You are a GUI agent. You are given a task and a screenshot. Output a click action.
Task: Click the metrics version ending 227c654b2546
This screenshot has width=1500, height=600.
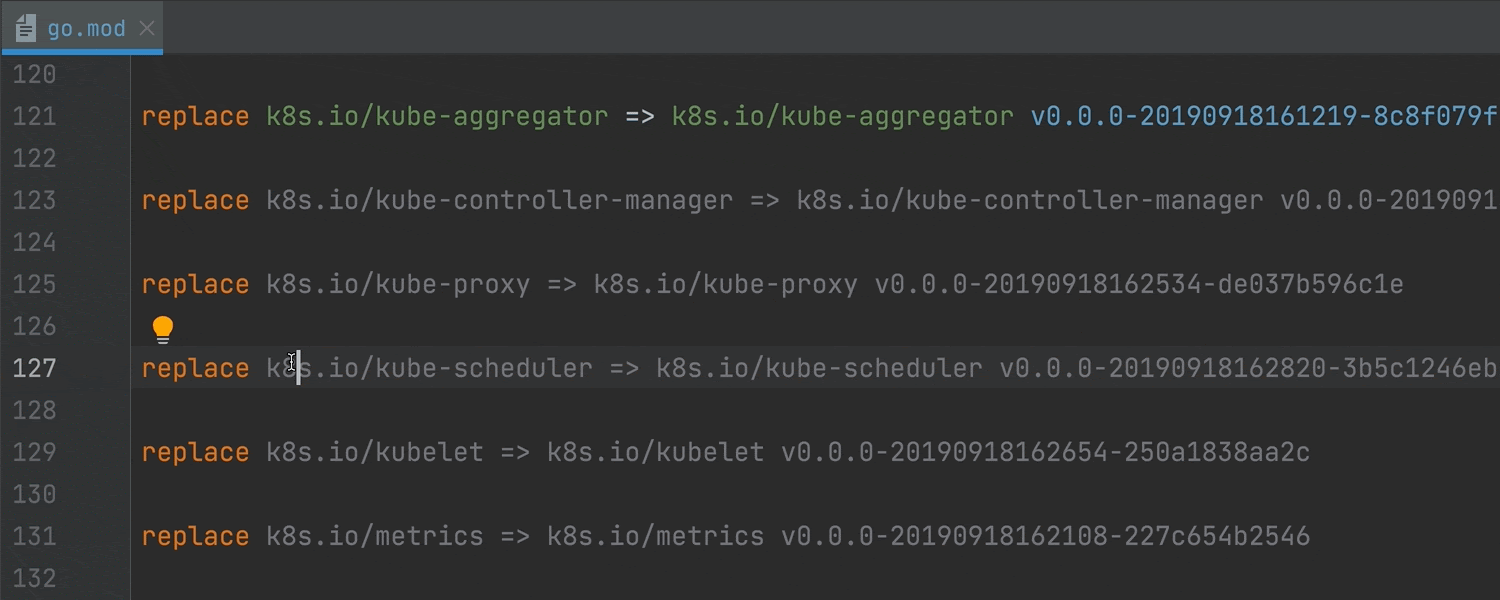pos(1045,536)
